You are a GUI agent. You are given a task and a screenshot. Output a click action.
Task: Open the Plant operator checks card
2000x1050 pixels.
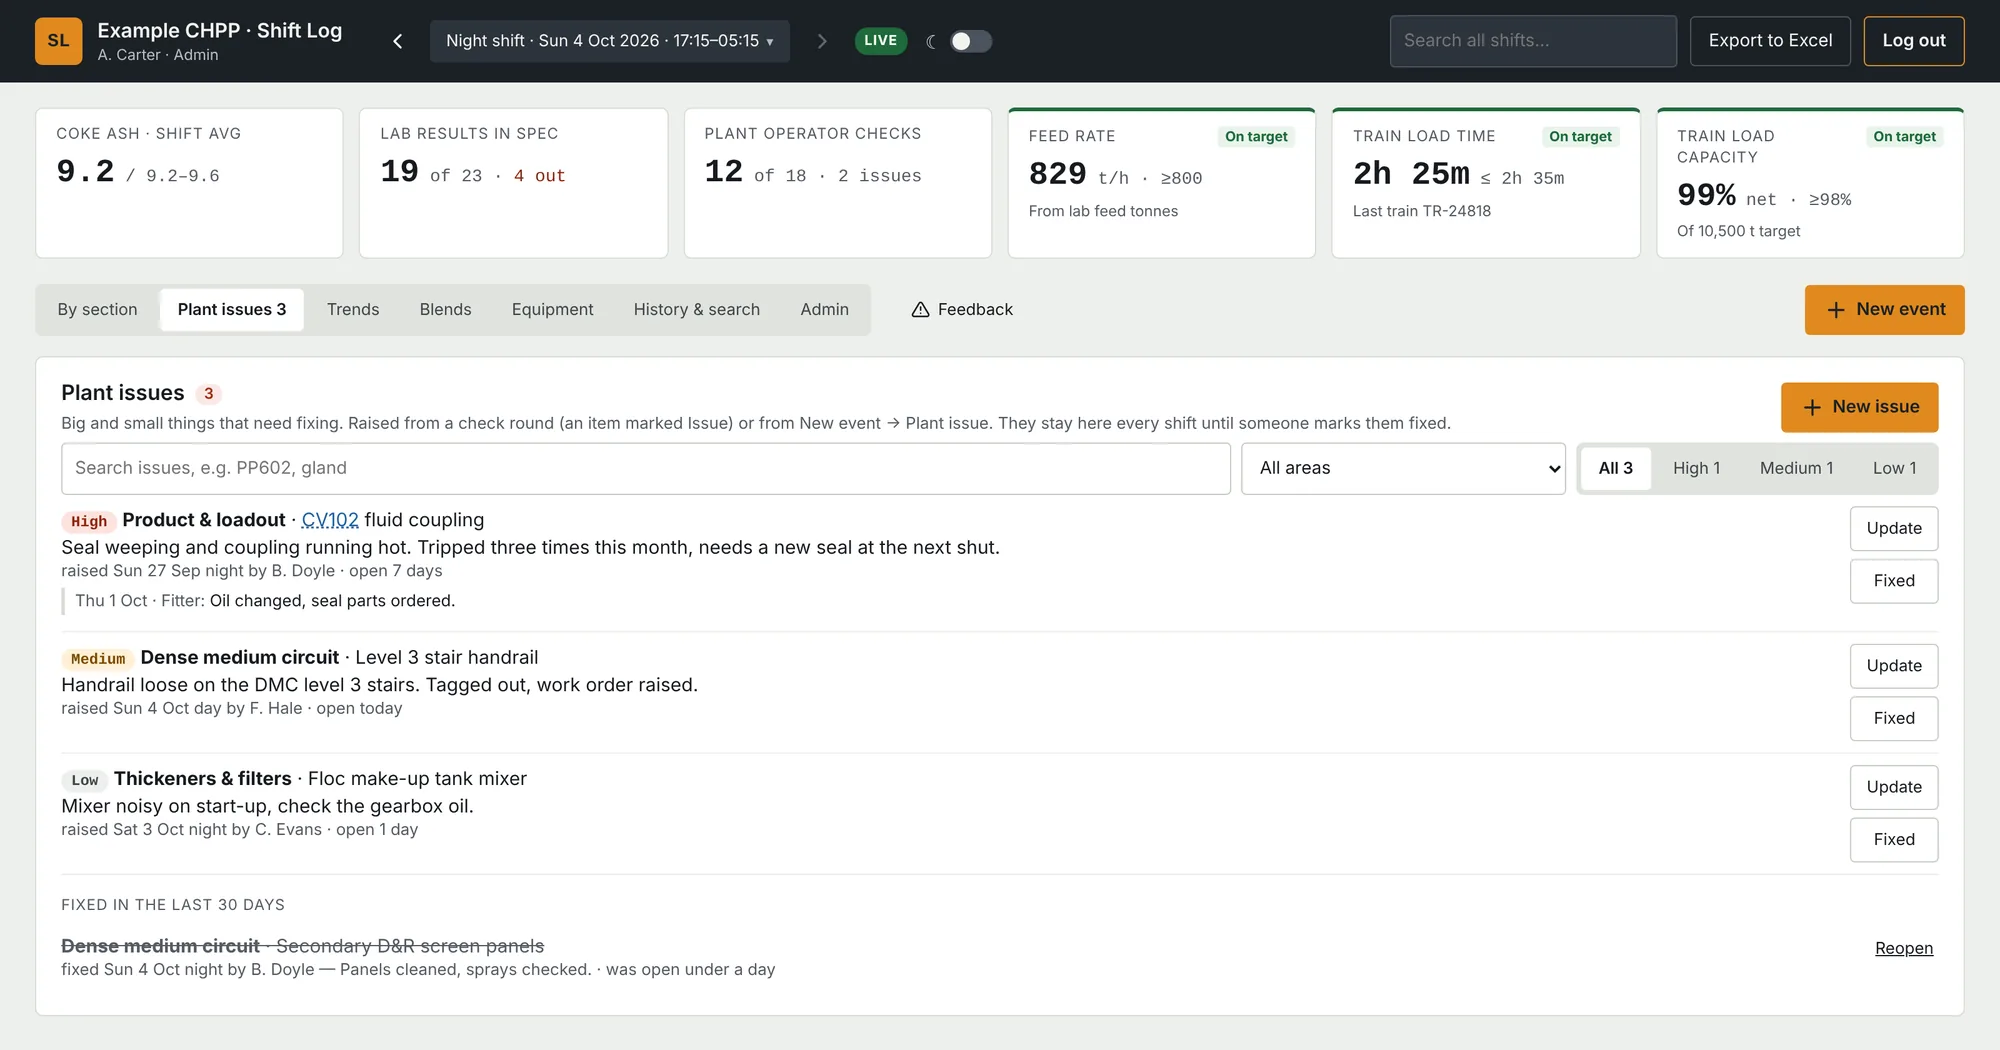click(x=838, y=183)
